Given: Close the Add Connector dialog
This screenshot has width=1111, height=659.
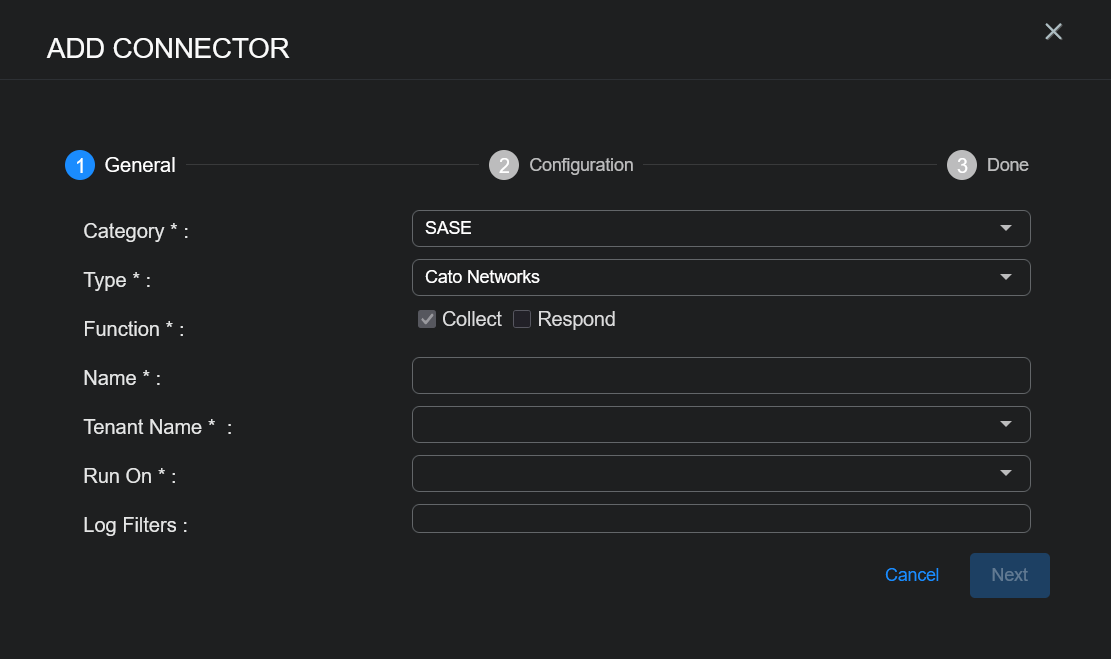Looking at the screenshot, I should [x=1053, y=32].
